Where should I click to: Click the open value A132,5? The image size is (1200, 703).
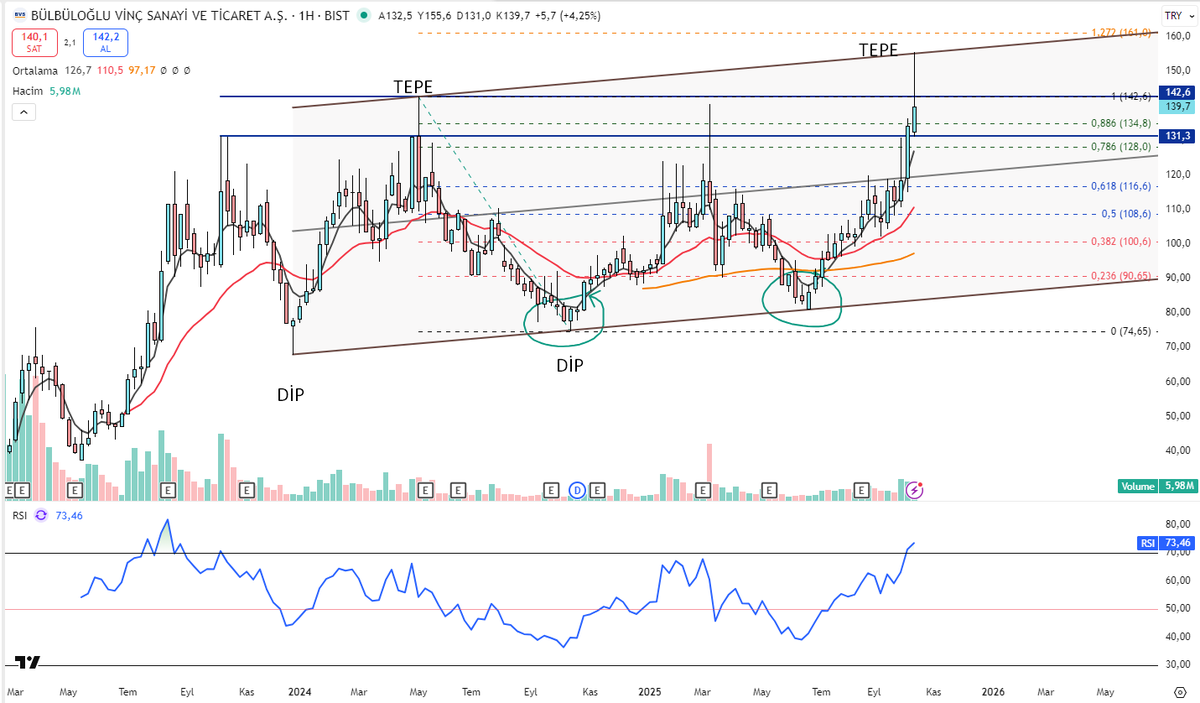393,16
